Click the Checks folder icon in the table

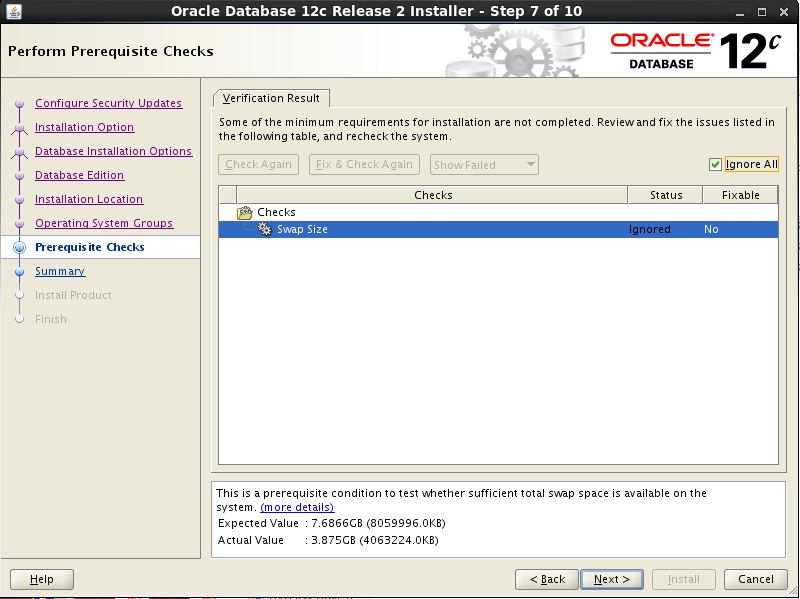pyautogui.click(x=245, y=212)
